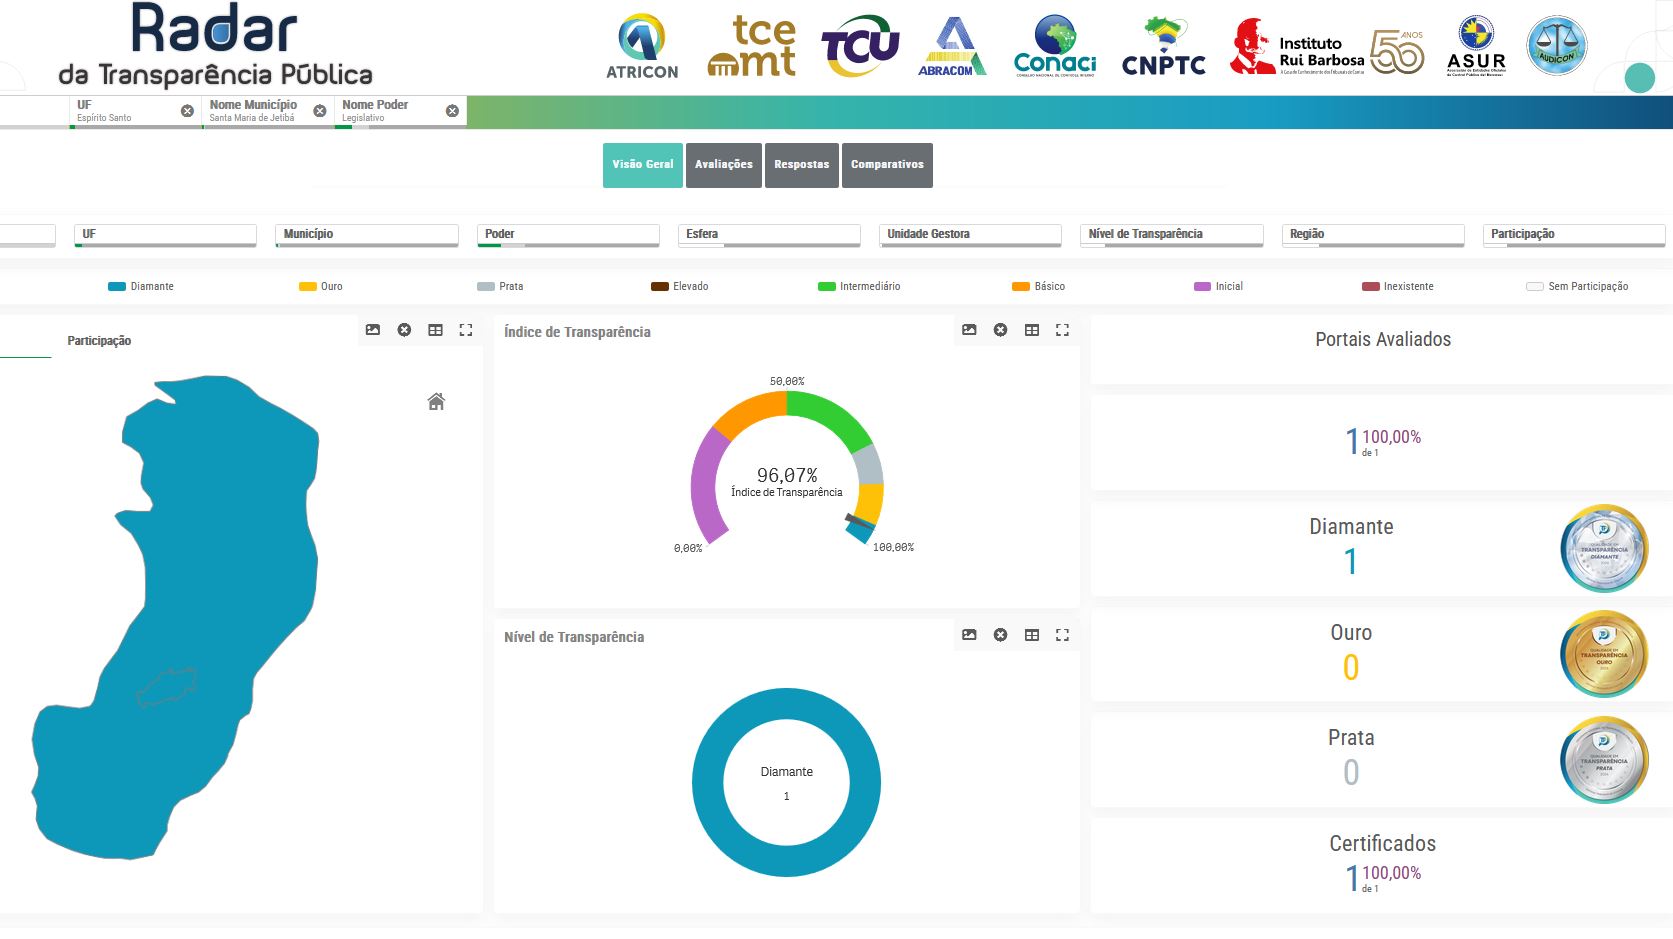Clear selection on Índice de Transparência chart
Screen dimensions: 1673x939
(1000, 330)
